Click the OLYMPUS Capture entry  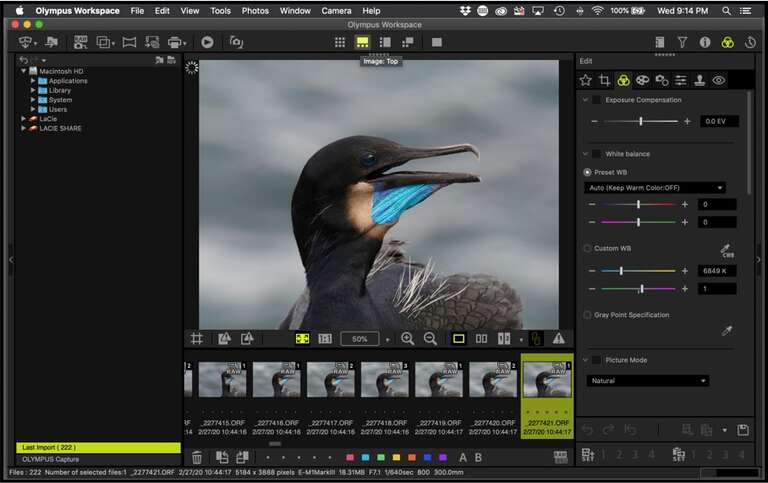pos(50,459)
